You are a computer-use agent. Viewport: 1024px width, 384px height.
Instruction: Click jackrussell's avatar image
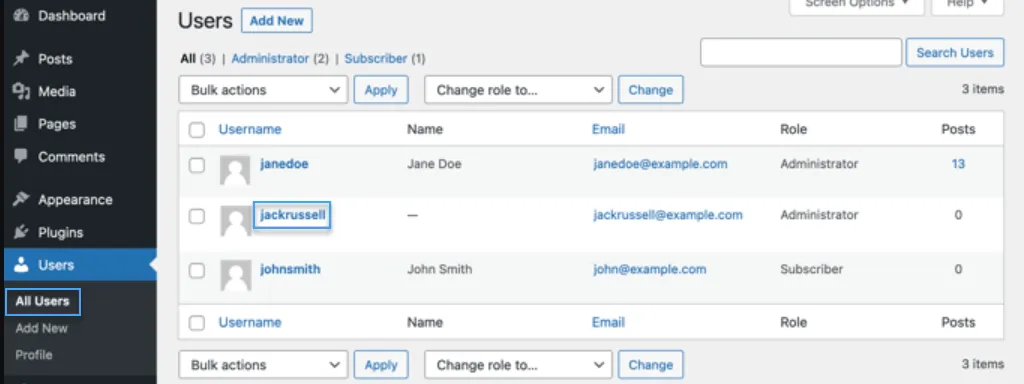pos(235,221)
